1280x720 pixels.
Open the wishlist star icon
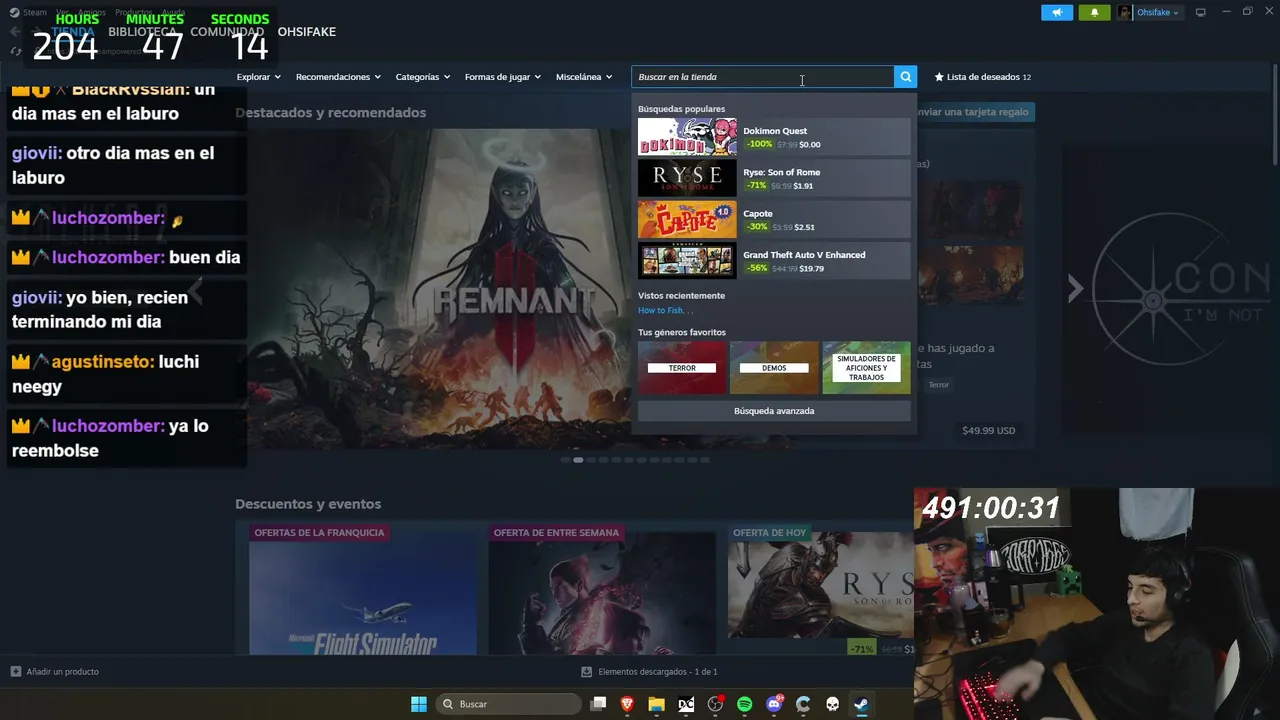point(939,77)
